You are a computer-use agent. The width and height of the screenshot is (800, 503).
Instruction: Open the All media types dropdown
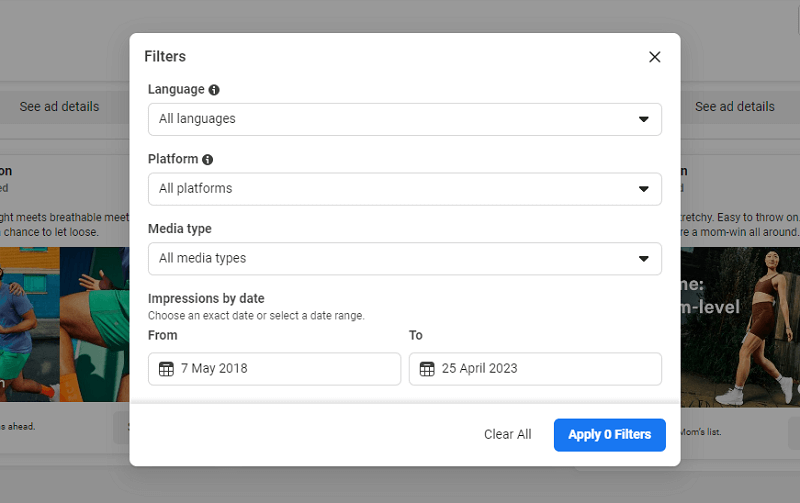(x=405, y=259)
